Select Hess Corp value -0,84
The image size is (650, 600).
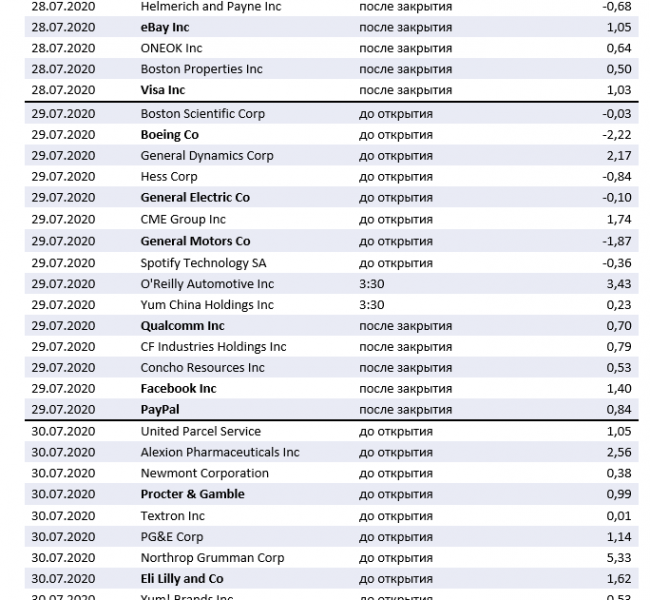click(617, 177)
